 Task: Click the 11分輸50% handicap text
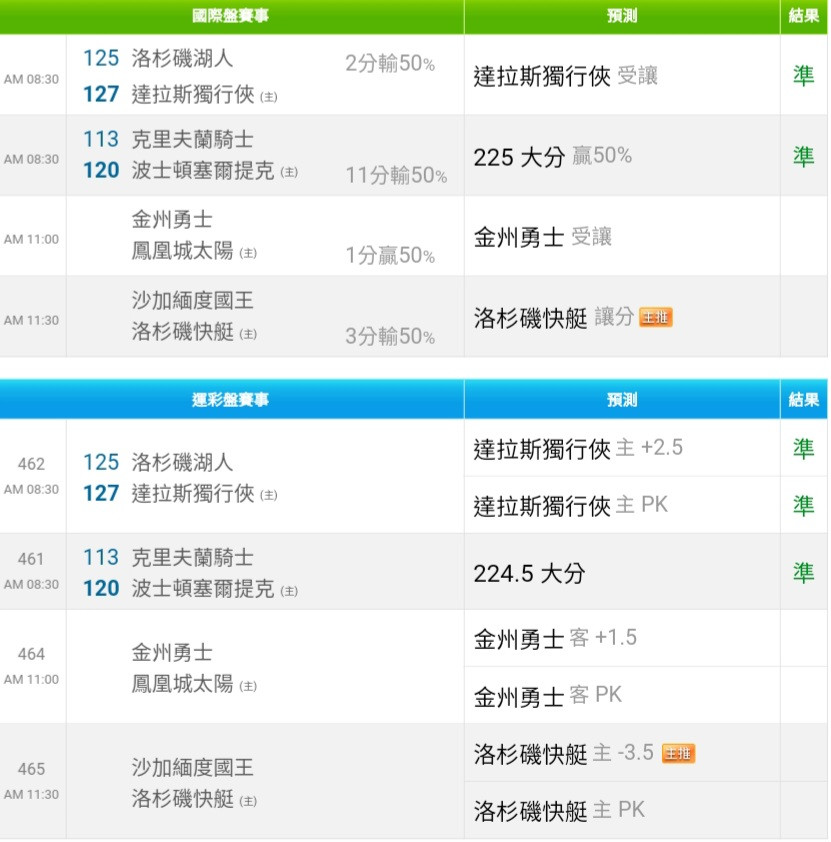click(x=396, y=176)
